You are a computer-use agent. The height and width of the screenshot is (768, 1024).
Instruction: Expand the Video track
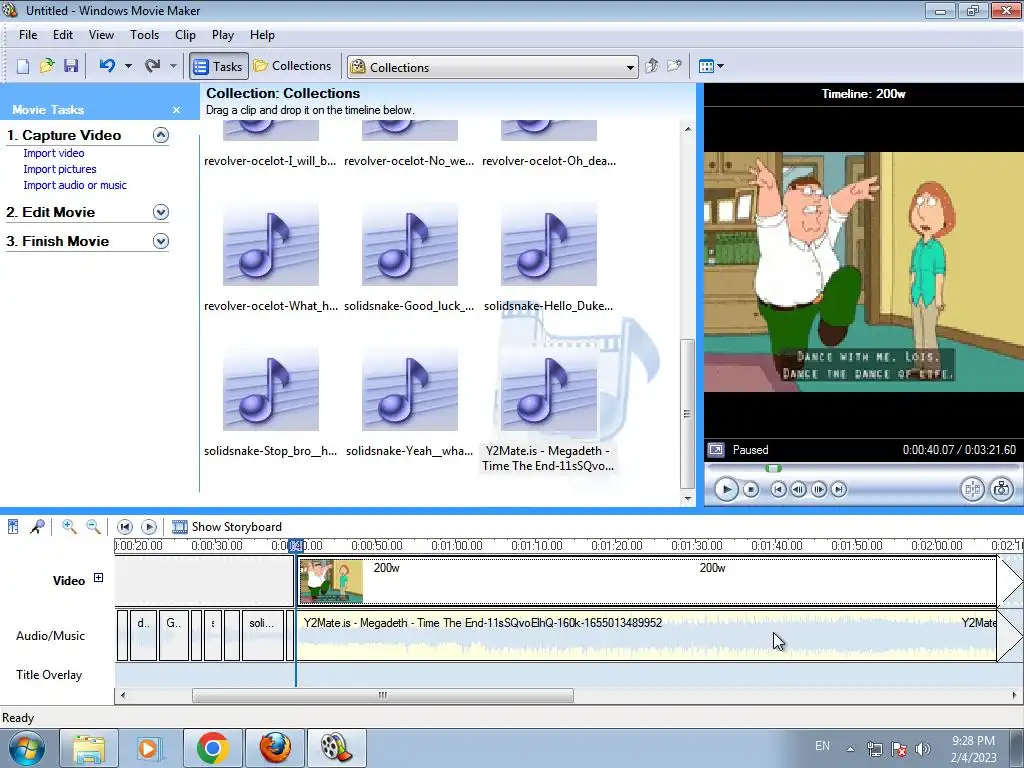(99, 577)
